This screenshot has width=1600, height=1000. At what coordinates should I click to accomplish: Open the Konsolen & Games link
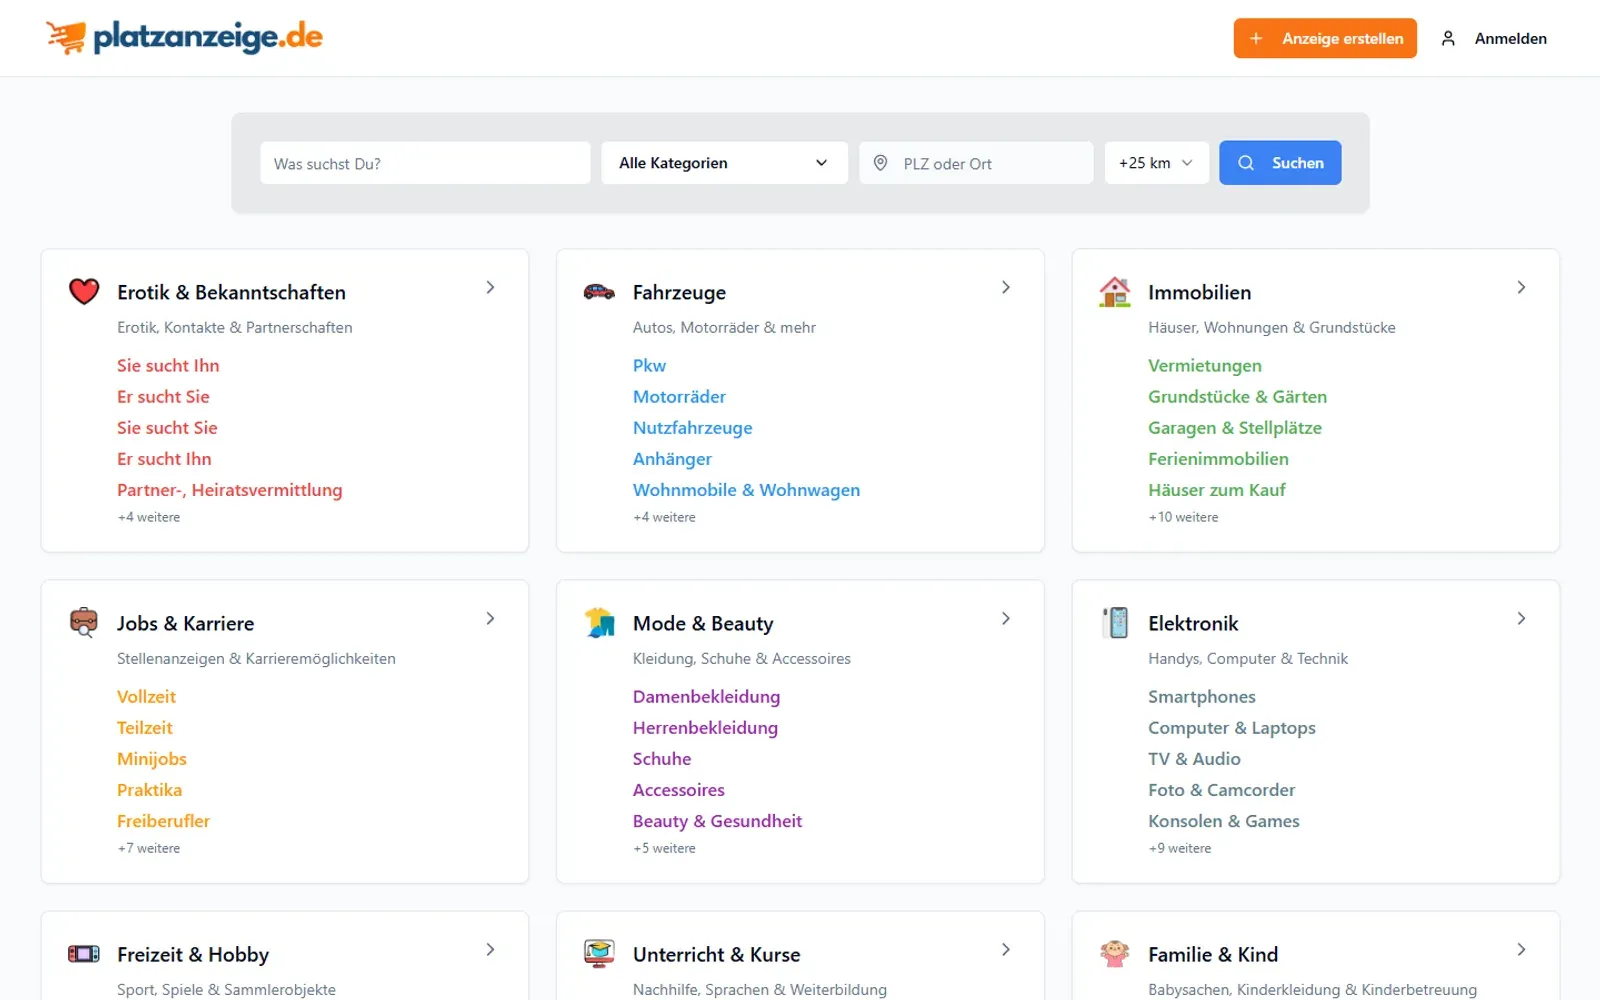[1224, 821]
